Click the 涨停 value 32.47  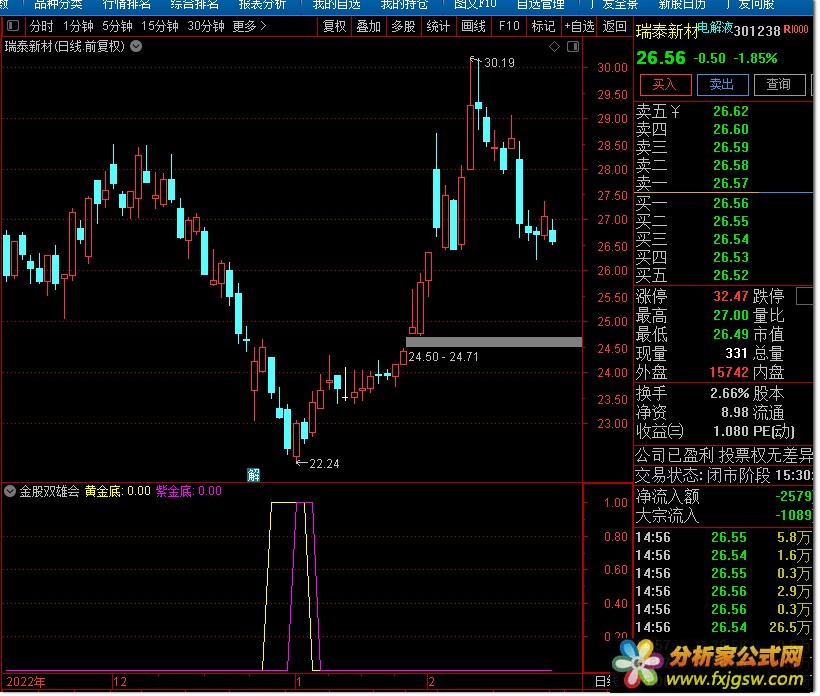point(733,298)
